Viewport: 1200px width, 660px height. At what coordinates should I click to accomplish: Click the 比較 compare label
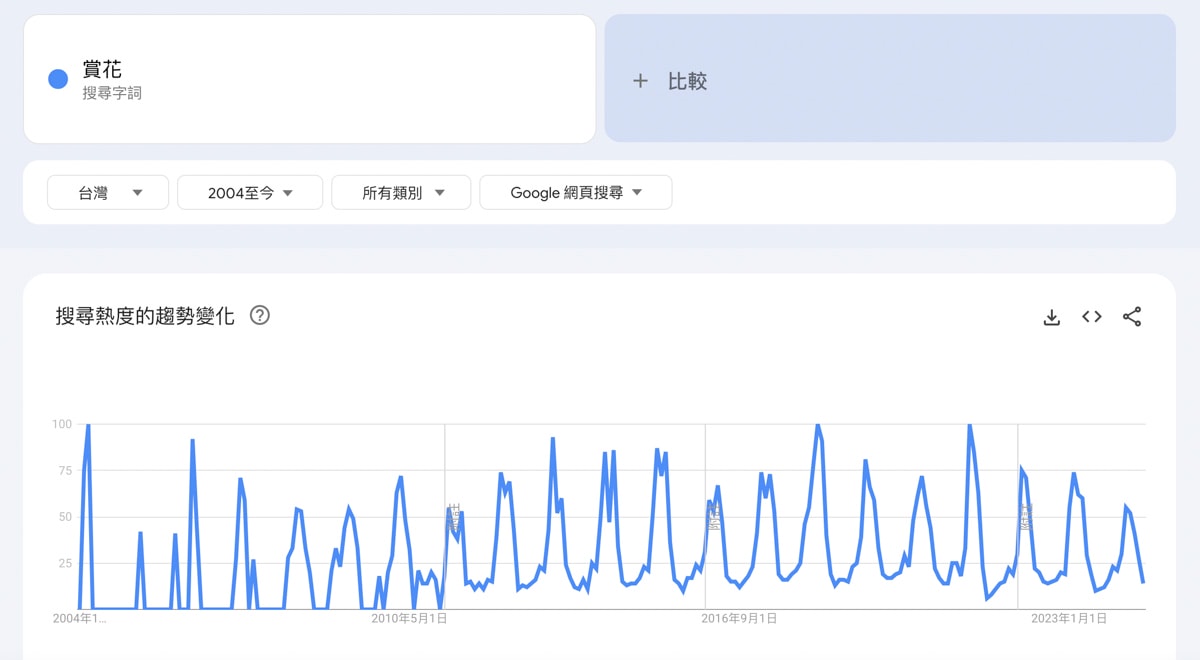tap(687, 82)
